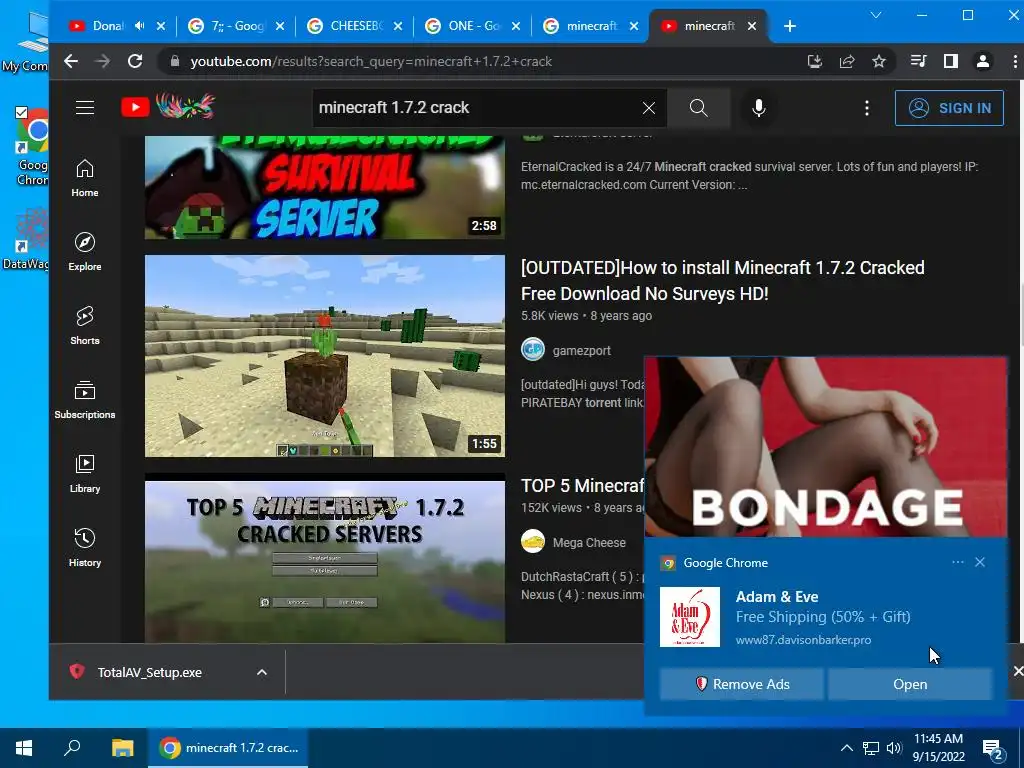
Task: Go to Home in YouTube sidebar
Action: pos(85,178)
